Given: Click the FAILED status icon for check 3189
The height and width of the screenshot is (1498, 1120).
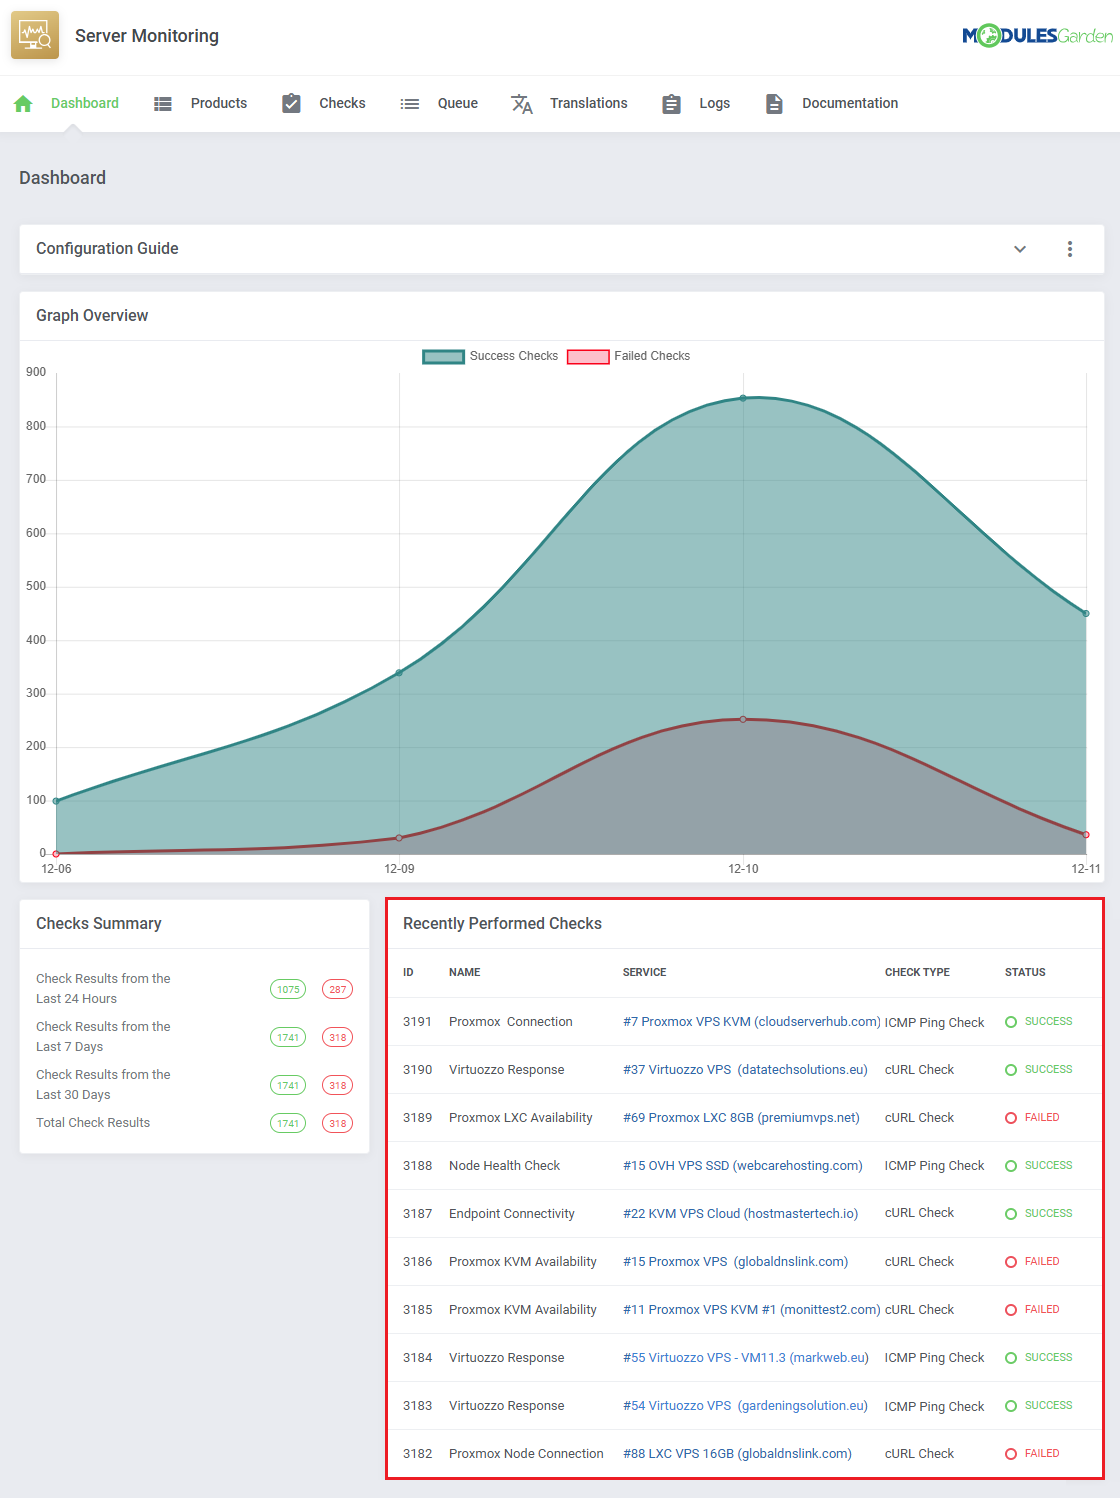Looking at the screenshot, I should (x=1011, y=1118).
